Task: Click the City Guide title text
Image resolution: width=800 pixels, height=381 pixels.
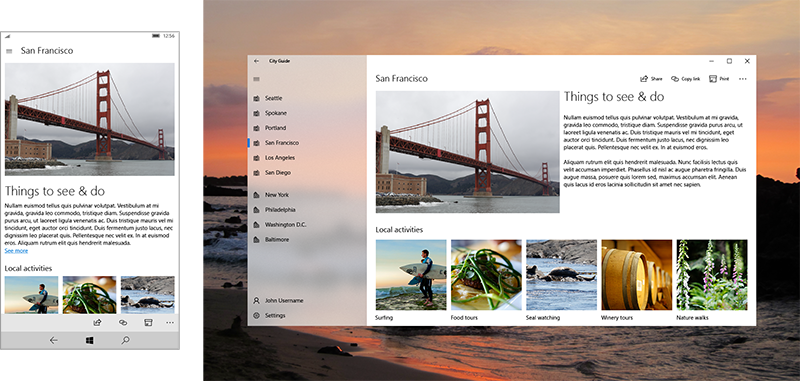Action: [x=280, y=61]
